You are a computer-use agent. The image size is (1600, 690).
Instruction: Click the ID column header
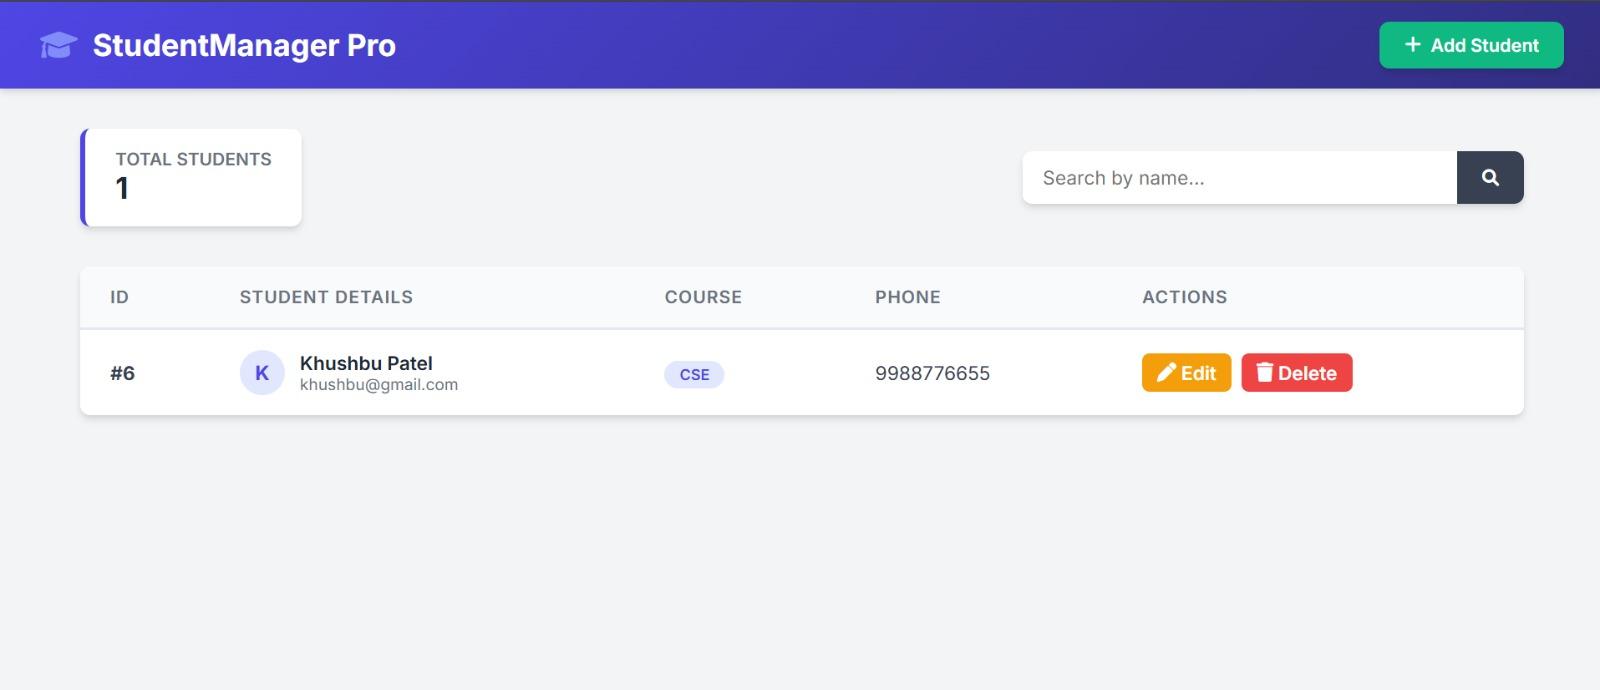coord(119,297)
